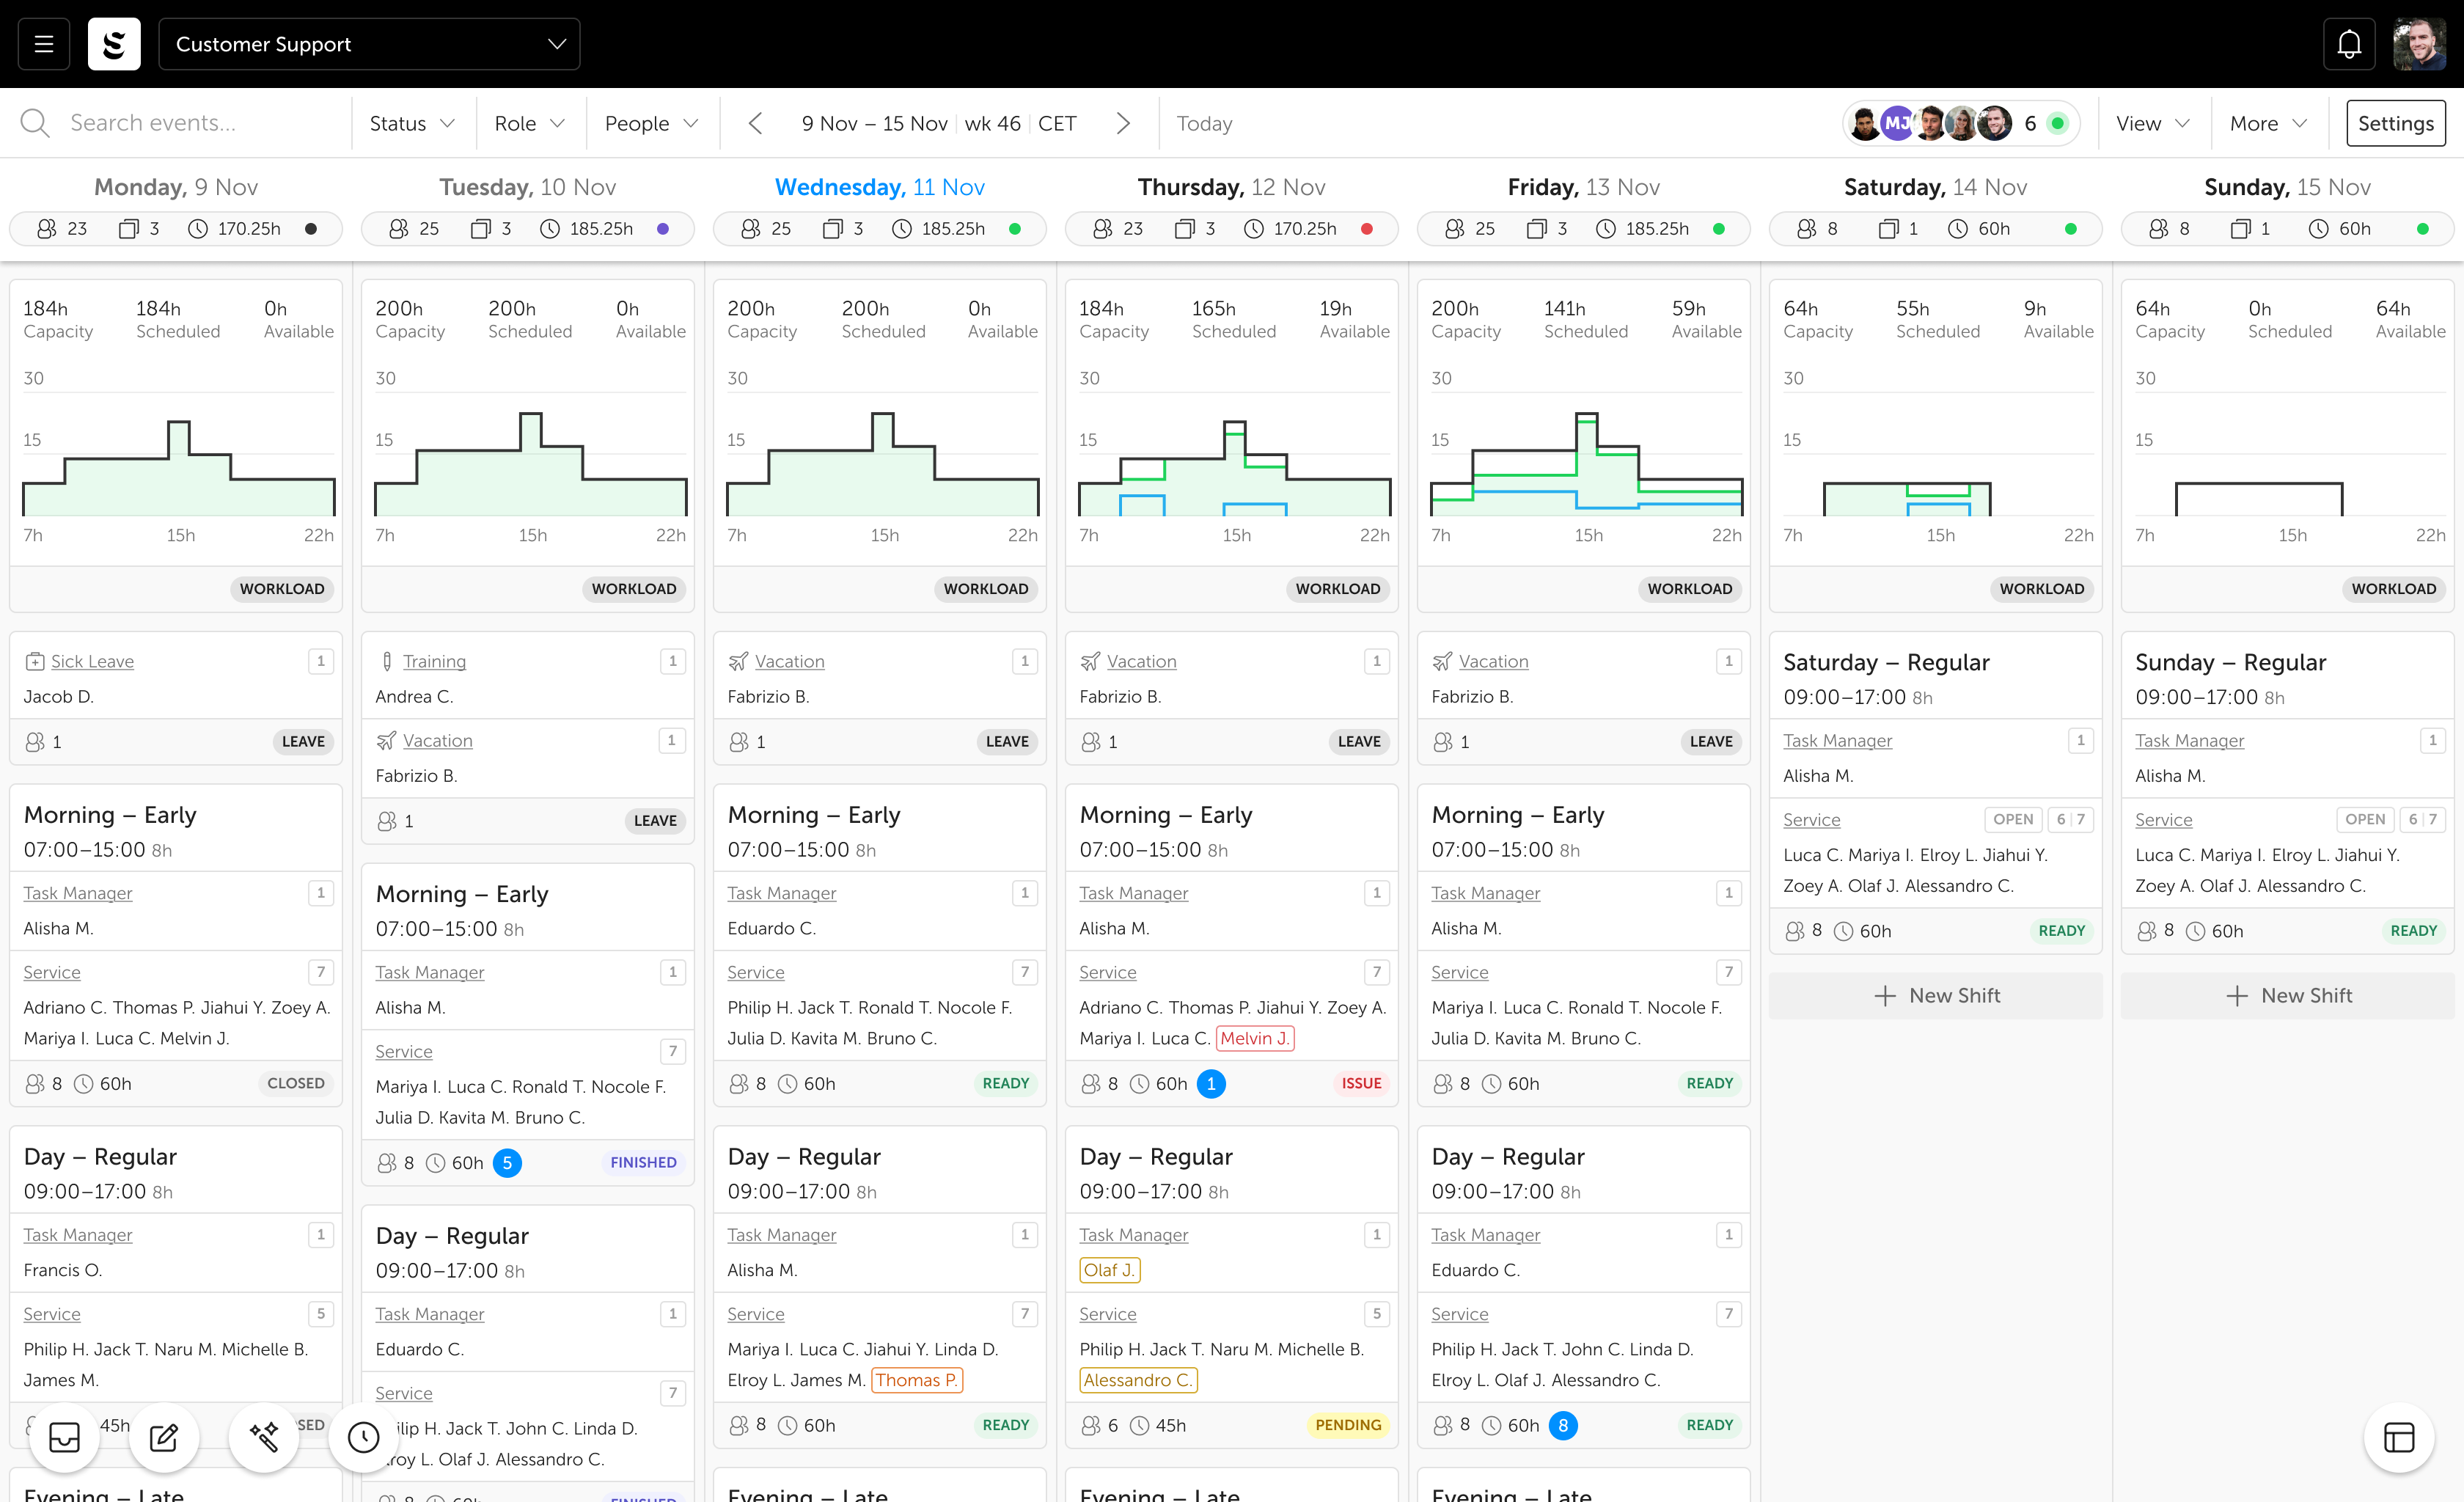Image resolution: width=2464 pixels, height=1502 pixels.
Task: Select the Saturday, 14 Nov column header
Action: (x=1936, y=187)
